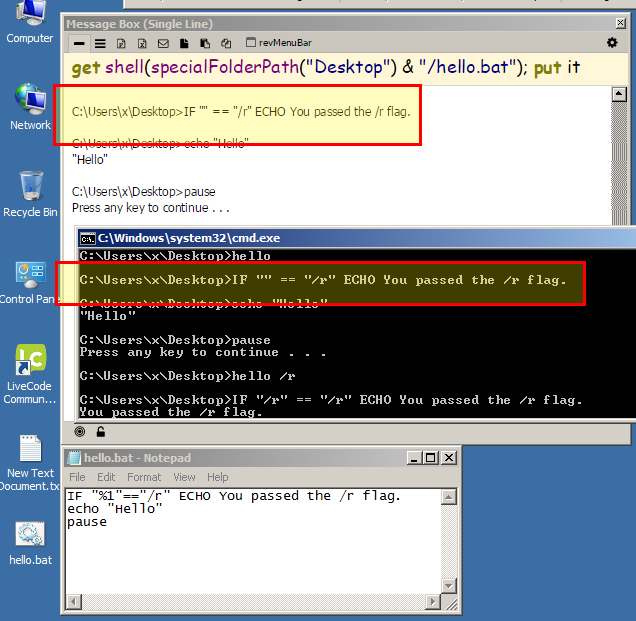636x621 pixels.
Task: Toggle the lock icon at Message Box bottom
Action: point(101,432)
